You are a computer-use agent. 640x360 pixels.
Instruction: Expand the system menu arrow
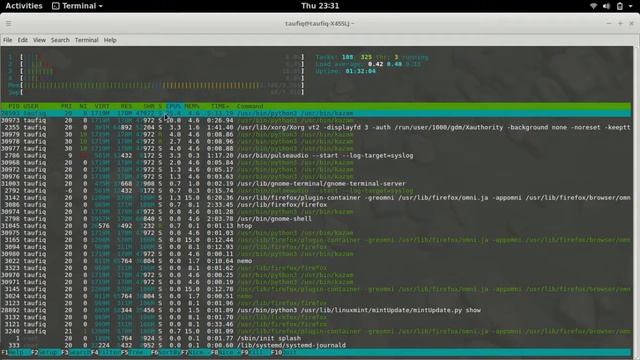point(630,6)
